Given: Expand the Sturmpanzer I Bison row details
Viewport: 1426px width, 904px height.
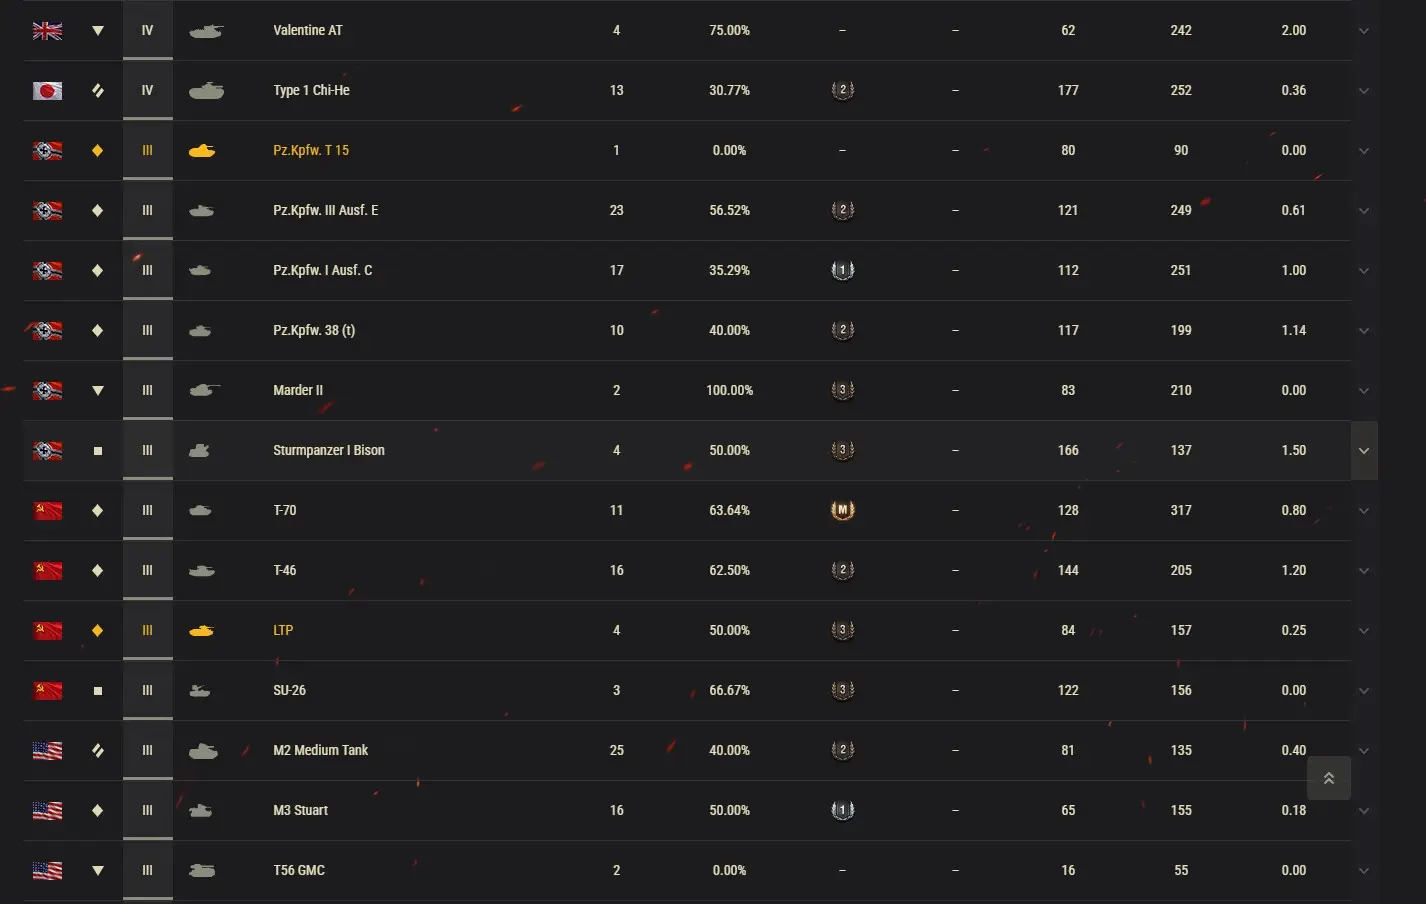Looking at the screenshot, I should 1364,451.
